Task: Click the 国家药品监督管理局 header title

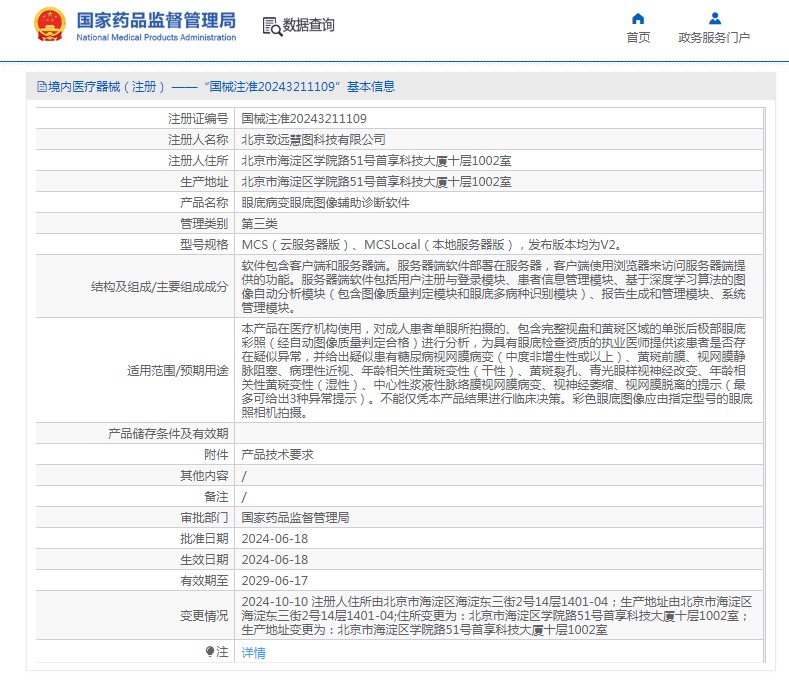Action: click(x=156, y=20)
